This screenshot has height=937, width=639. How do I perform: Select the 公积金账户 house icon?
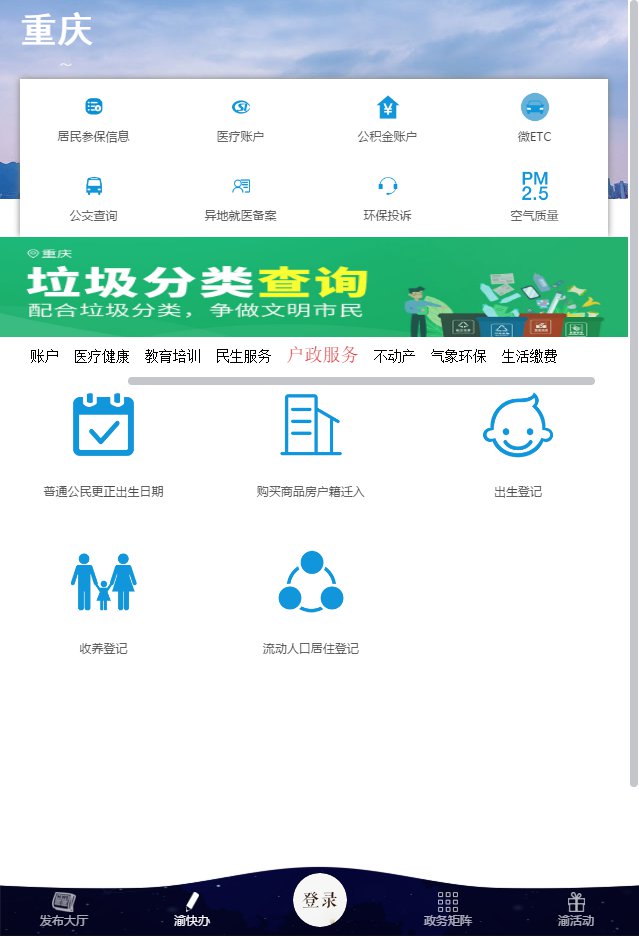[x=387, y=107]
